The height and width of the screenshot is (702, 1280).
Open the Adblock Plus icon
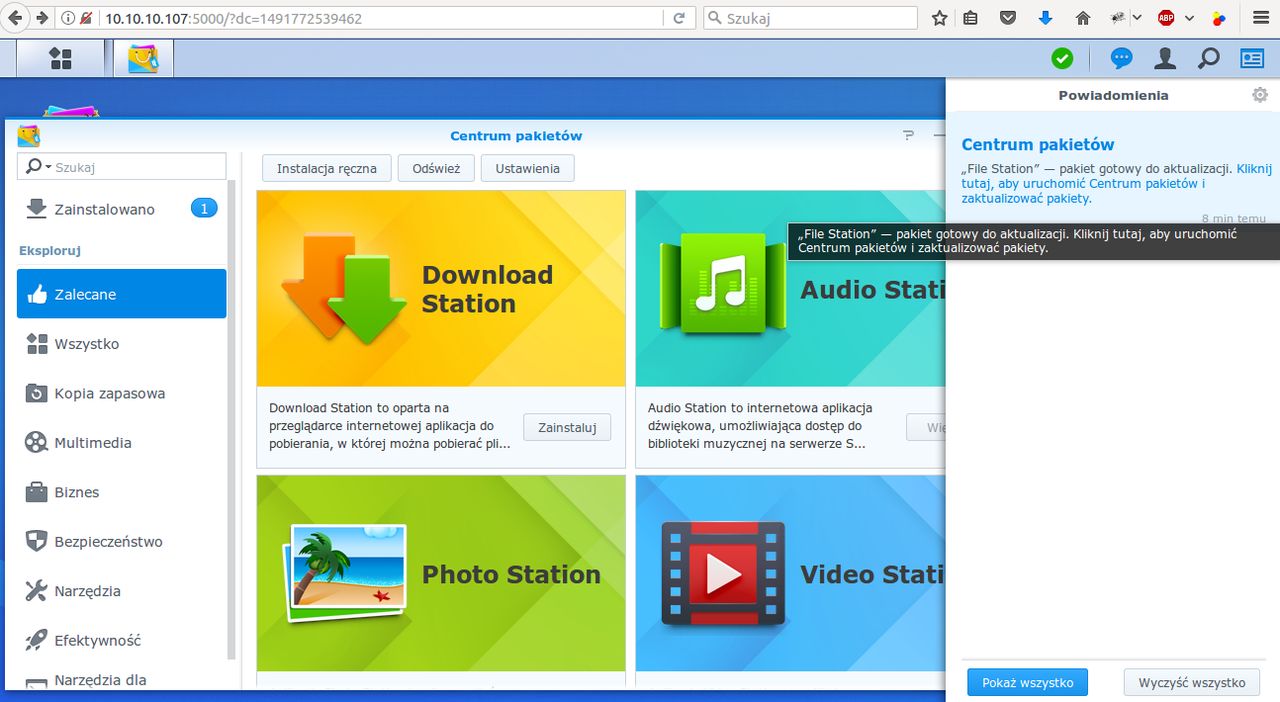(x=1166, y=18)
